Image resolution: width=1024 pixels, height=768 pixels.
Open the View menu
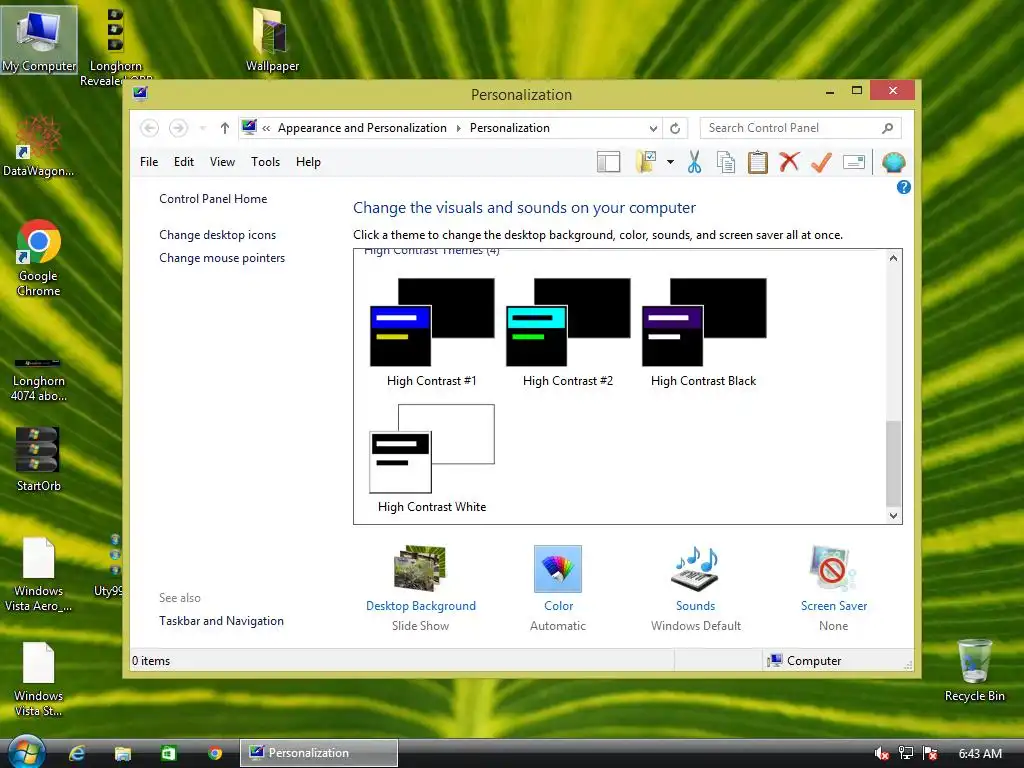pyautogui.click(x=222, y=162)
